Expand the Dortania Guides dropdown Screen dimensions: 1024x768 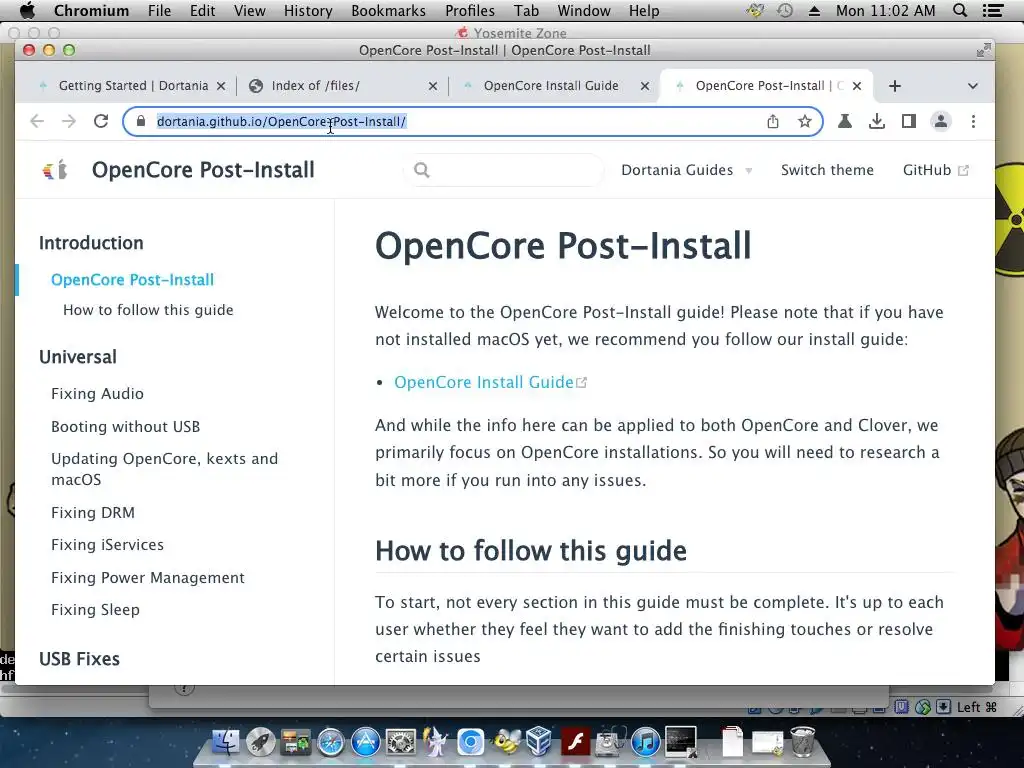click(x=686, y=170)
